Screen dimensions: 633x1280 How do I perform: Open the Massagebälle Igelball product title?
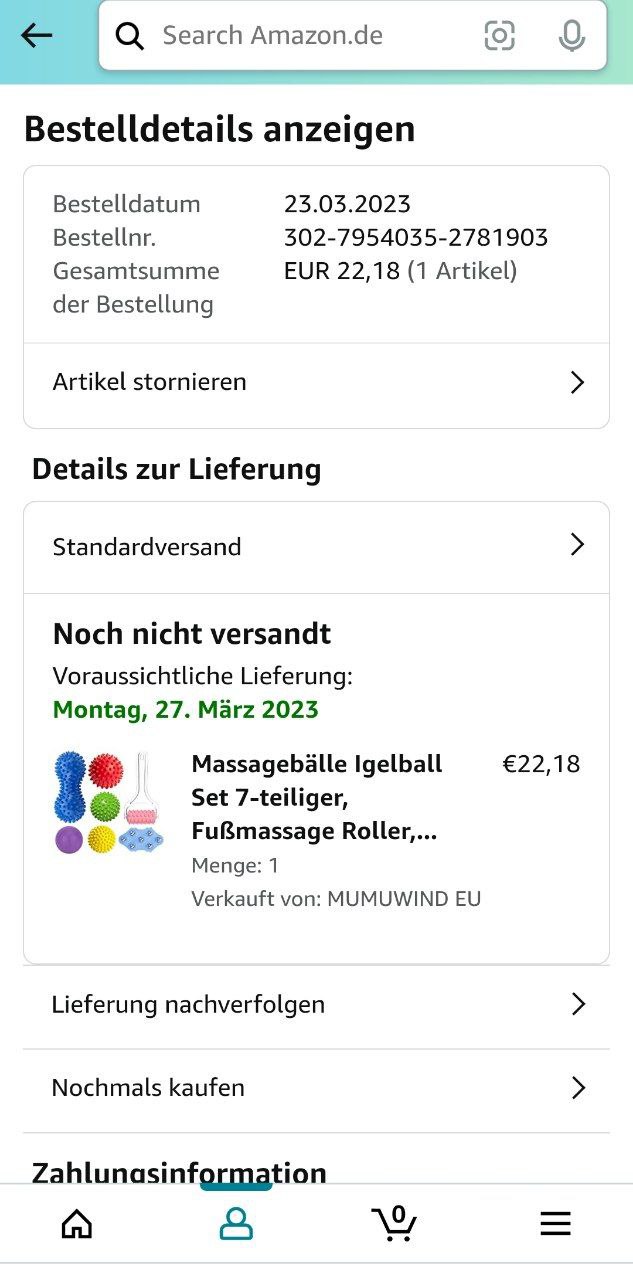316,798
